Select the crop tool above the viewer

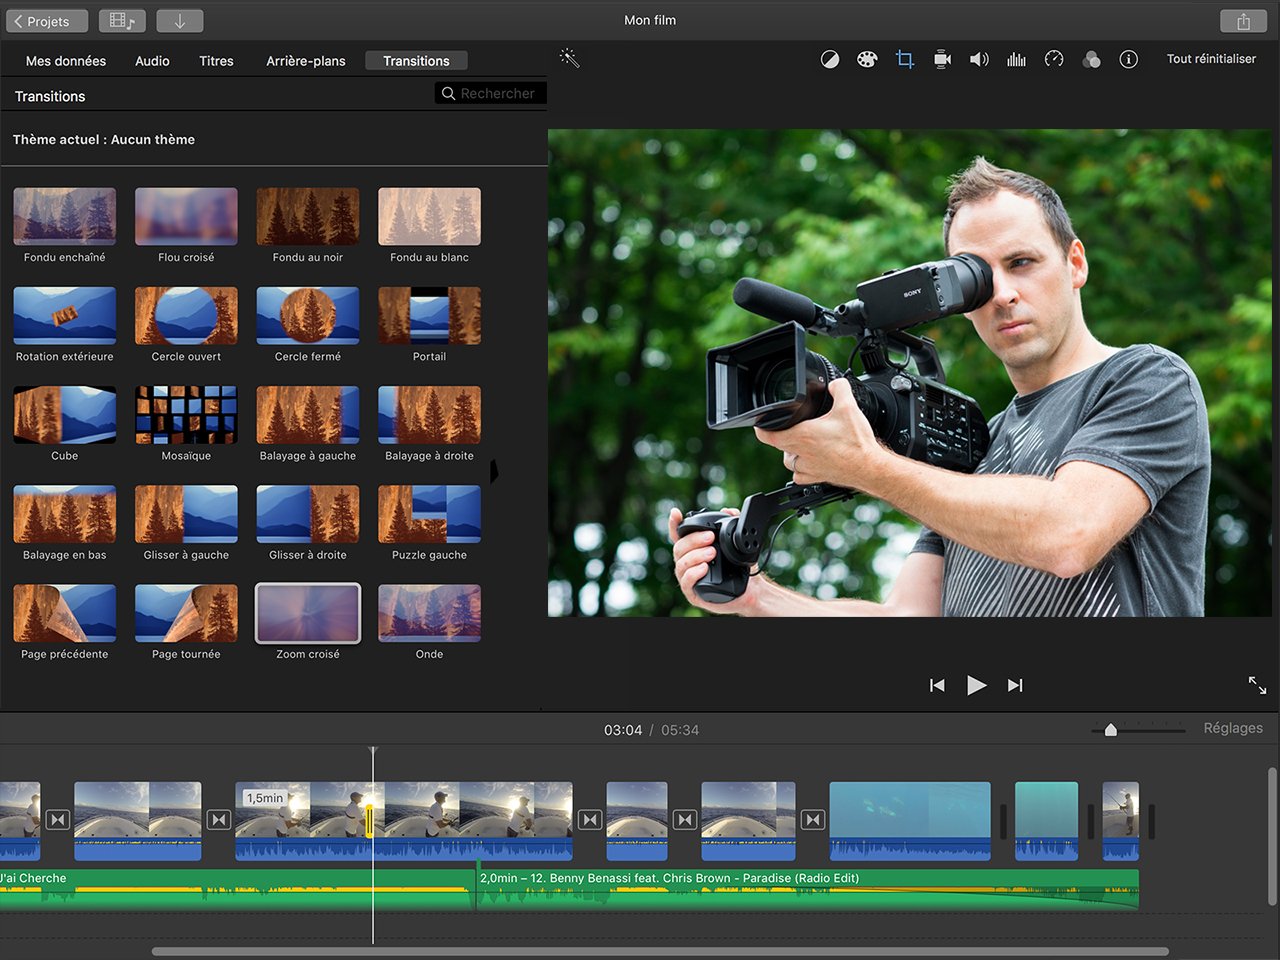tap(905, 58)
